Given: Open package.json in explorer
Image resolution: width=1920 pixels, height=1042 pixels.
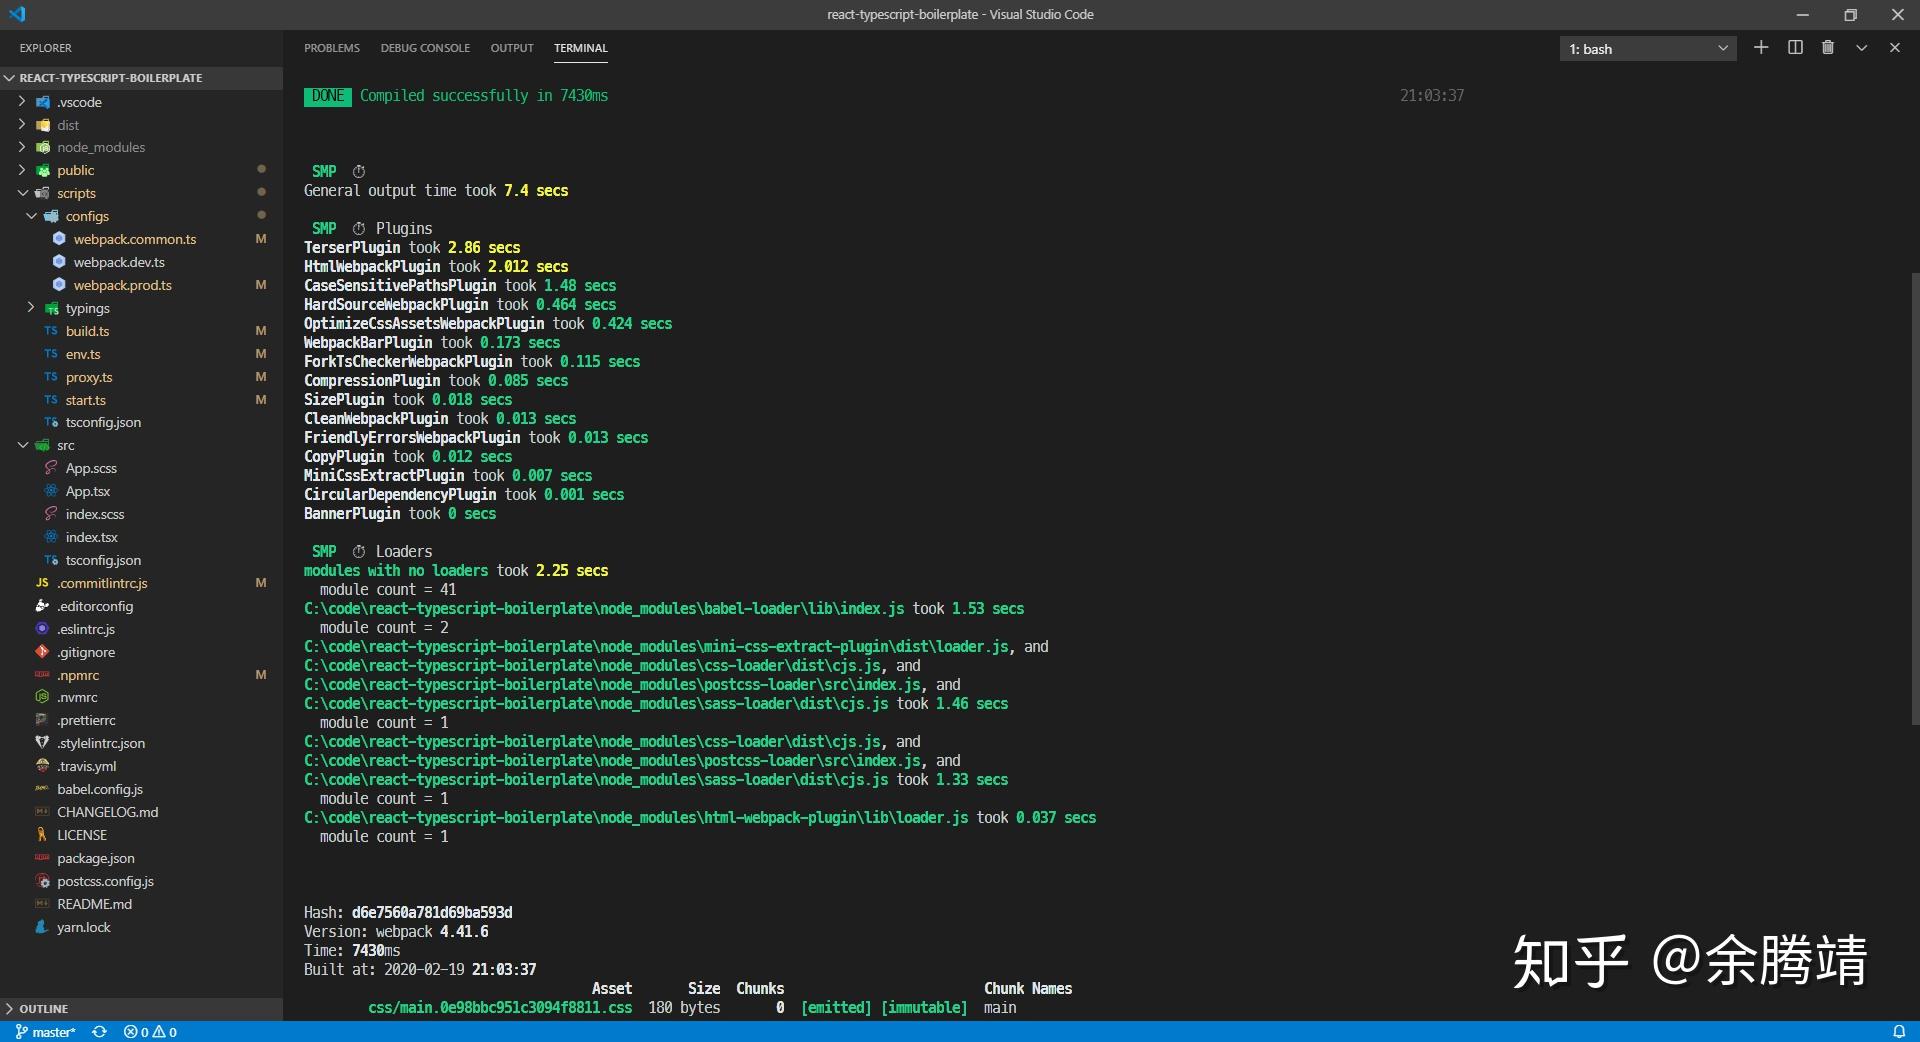Looking at the screenshot, I should [95, 858].
